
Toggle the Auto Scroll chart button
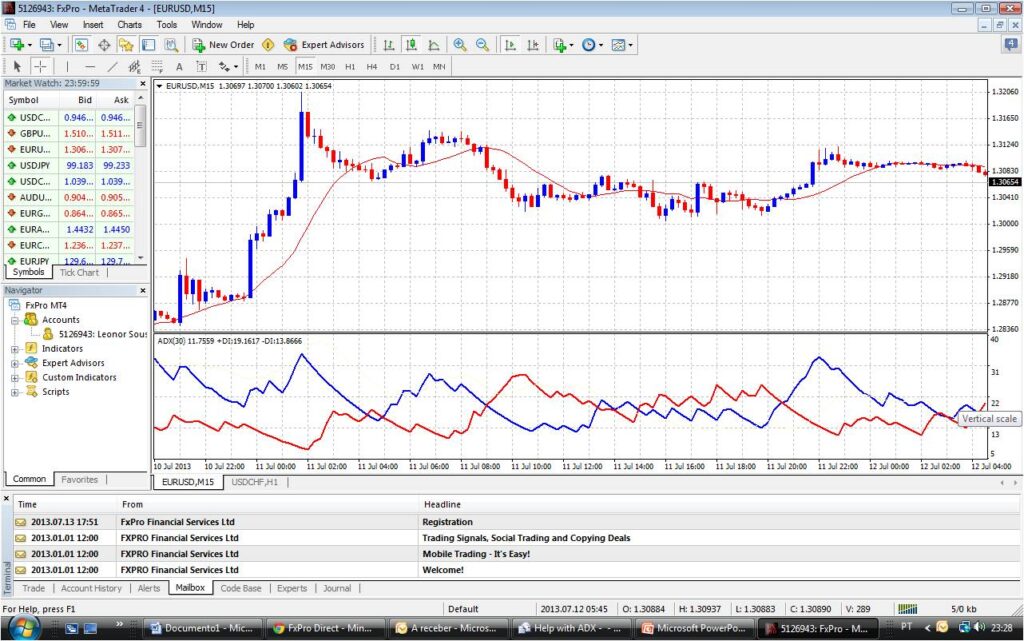coord(510,45)
